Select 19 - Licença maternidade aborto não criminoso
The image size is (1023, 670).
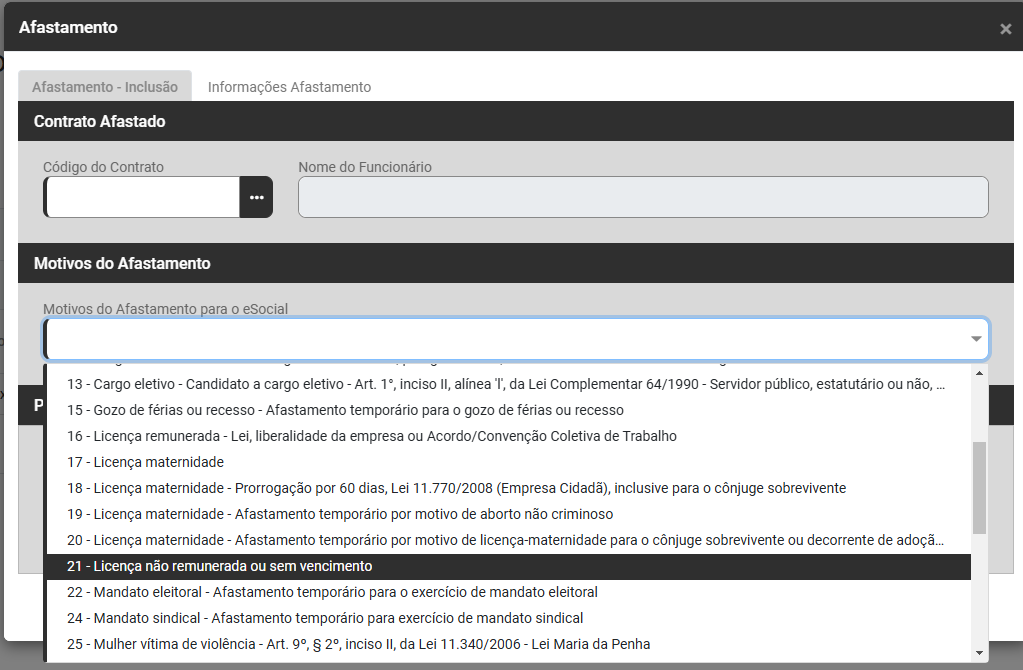tap(340, 514)
